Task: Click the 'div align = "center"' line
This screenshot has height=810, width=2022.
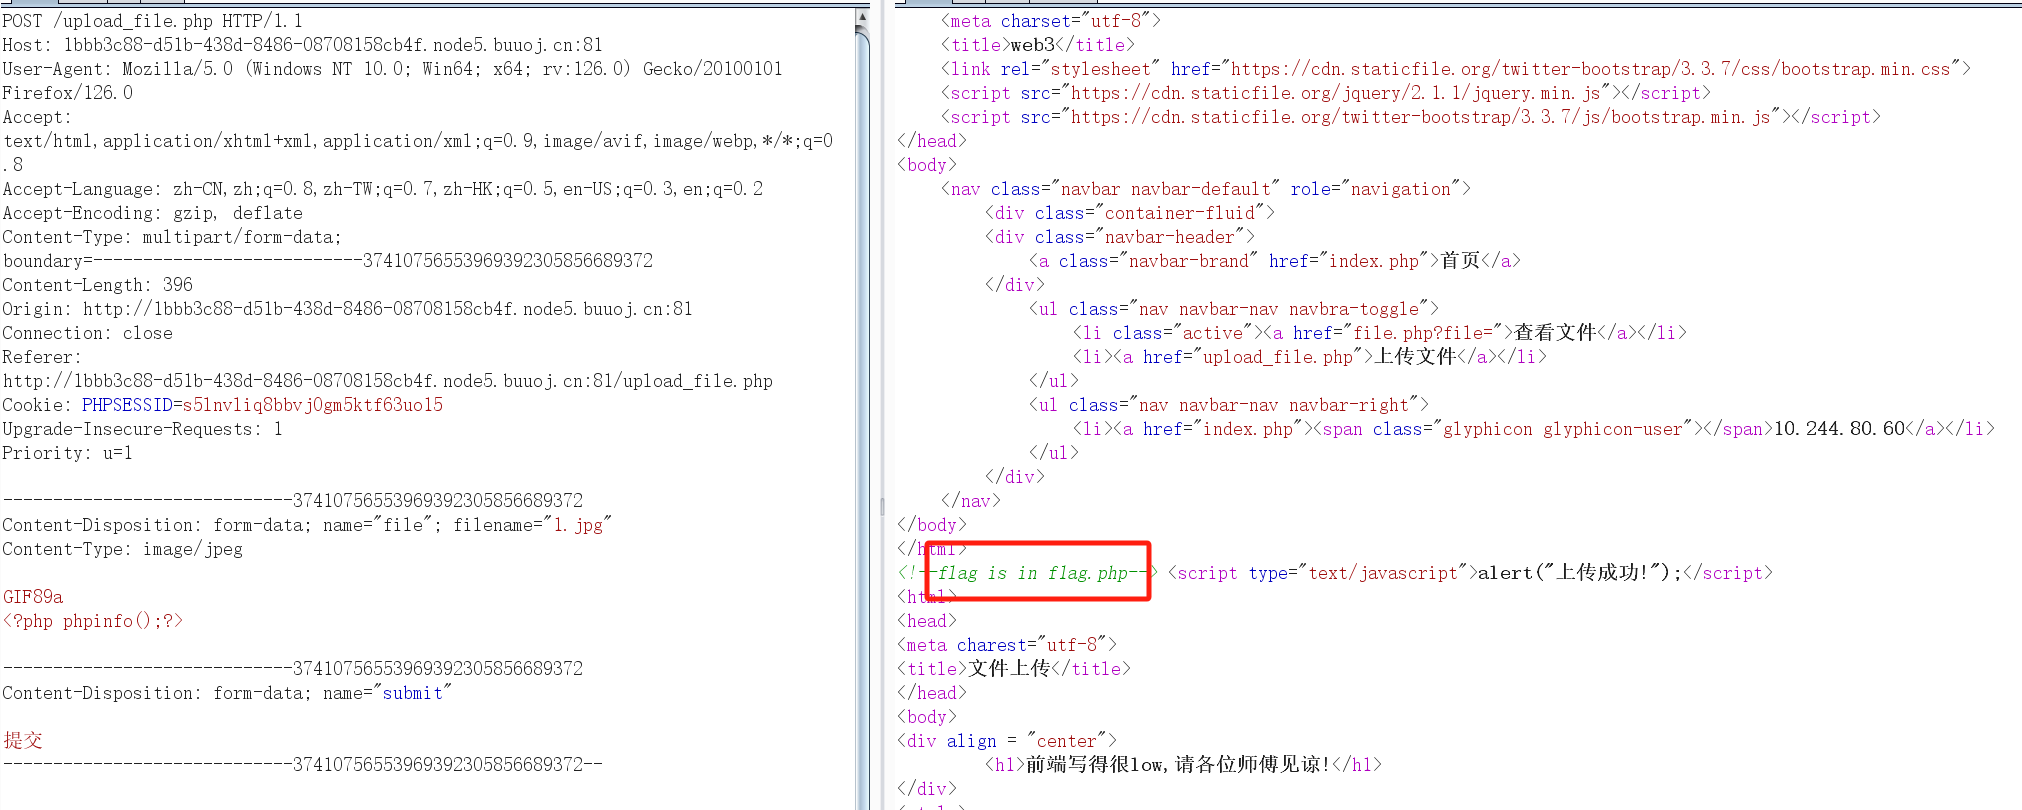Action: [1007, 741]
